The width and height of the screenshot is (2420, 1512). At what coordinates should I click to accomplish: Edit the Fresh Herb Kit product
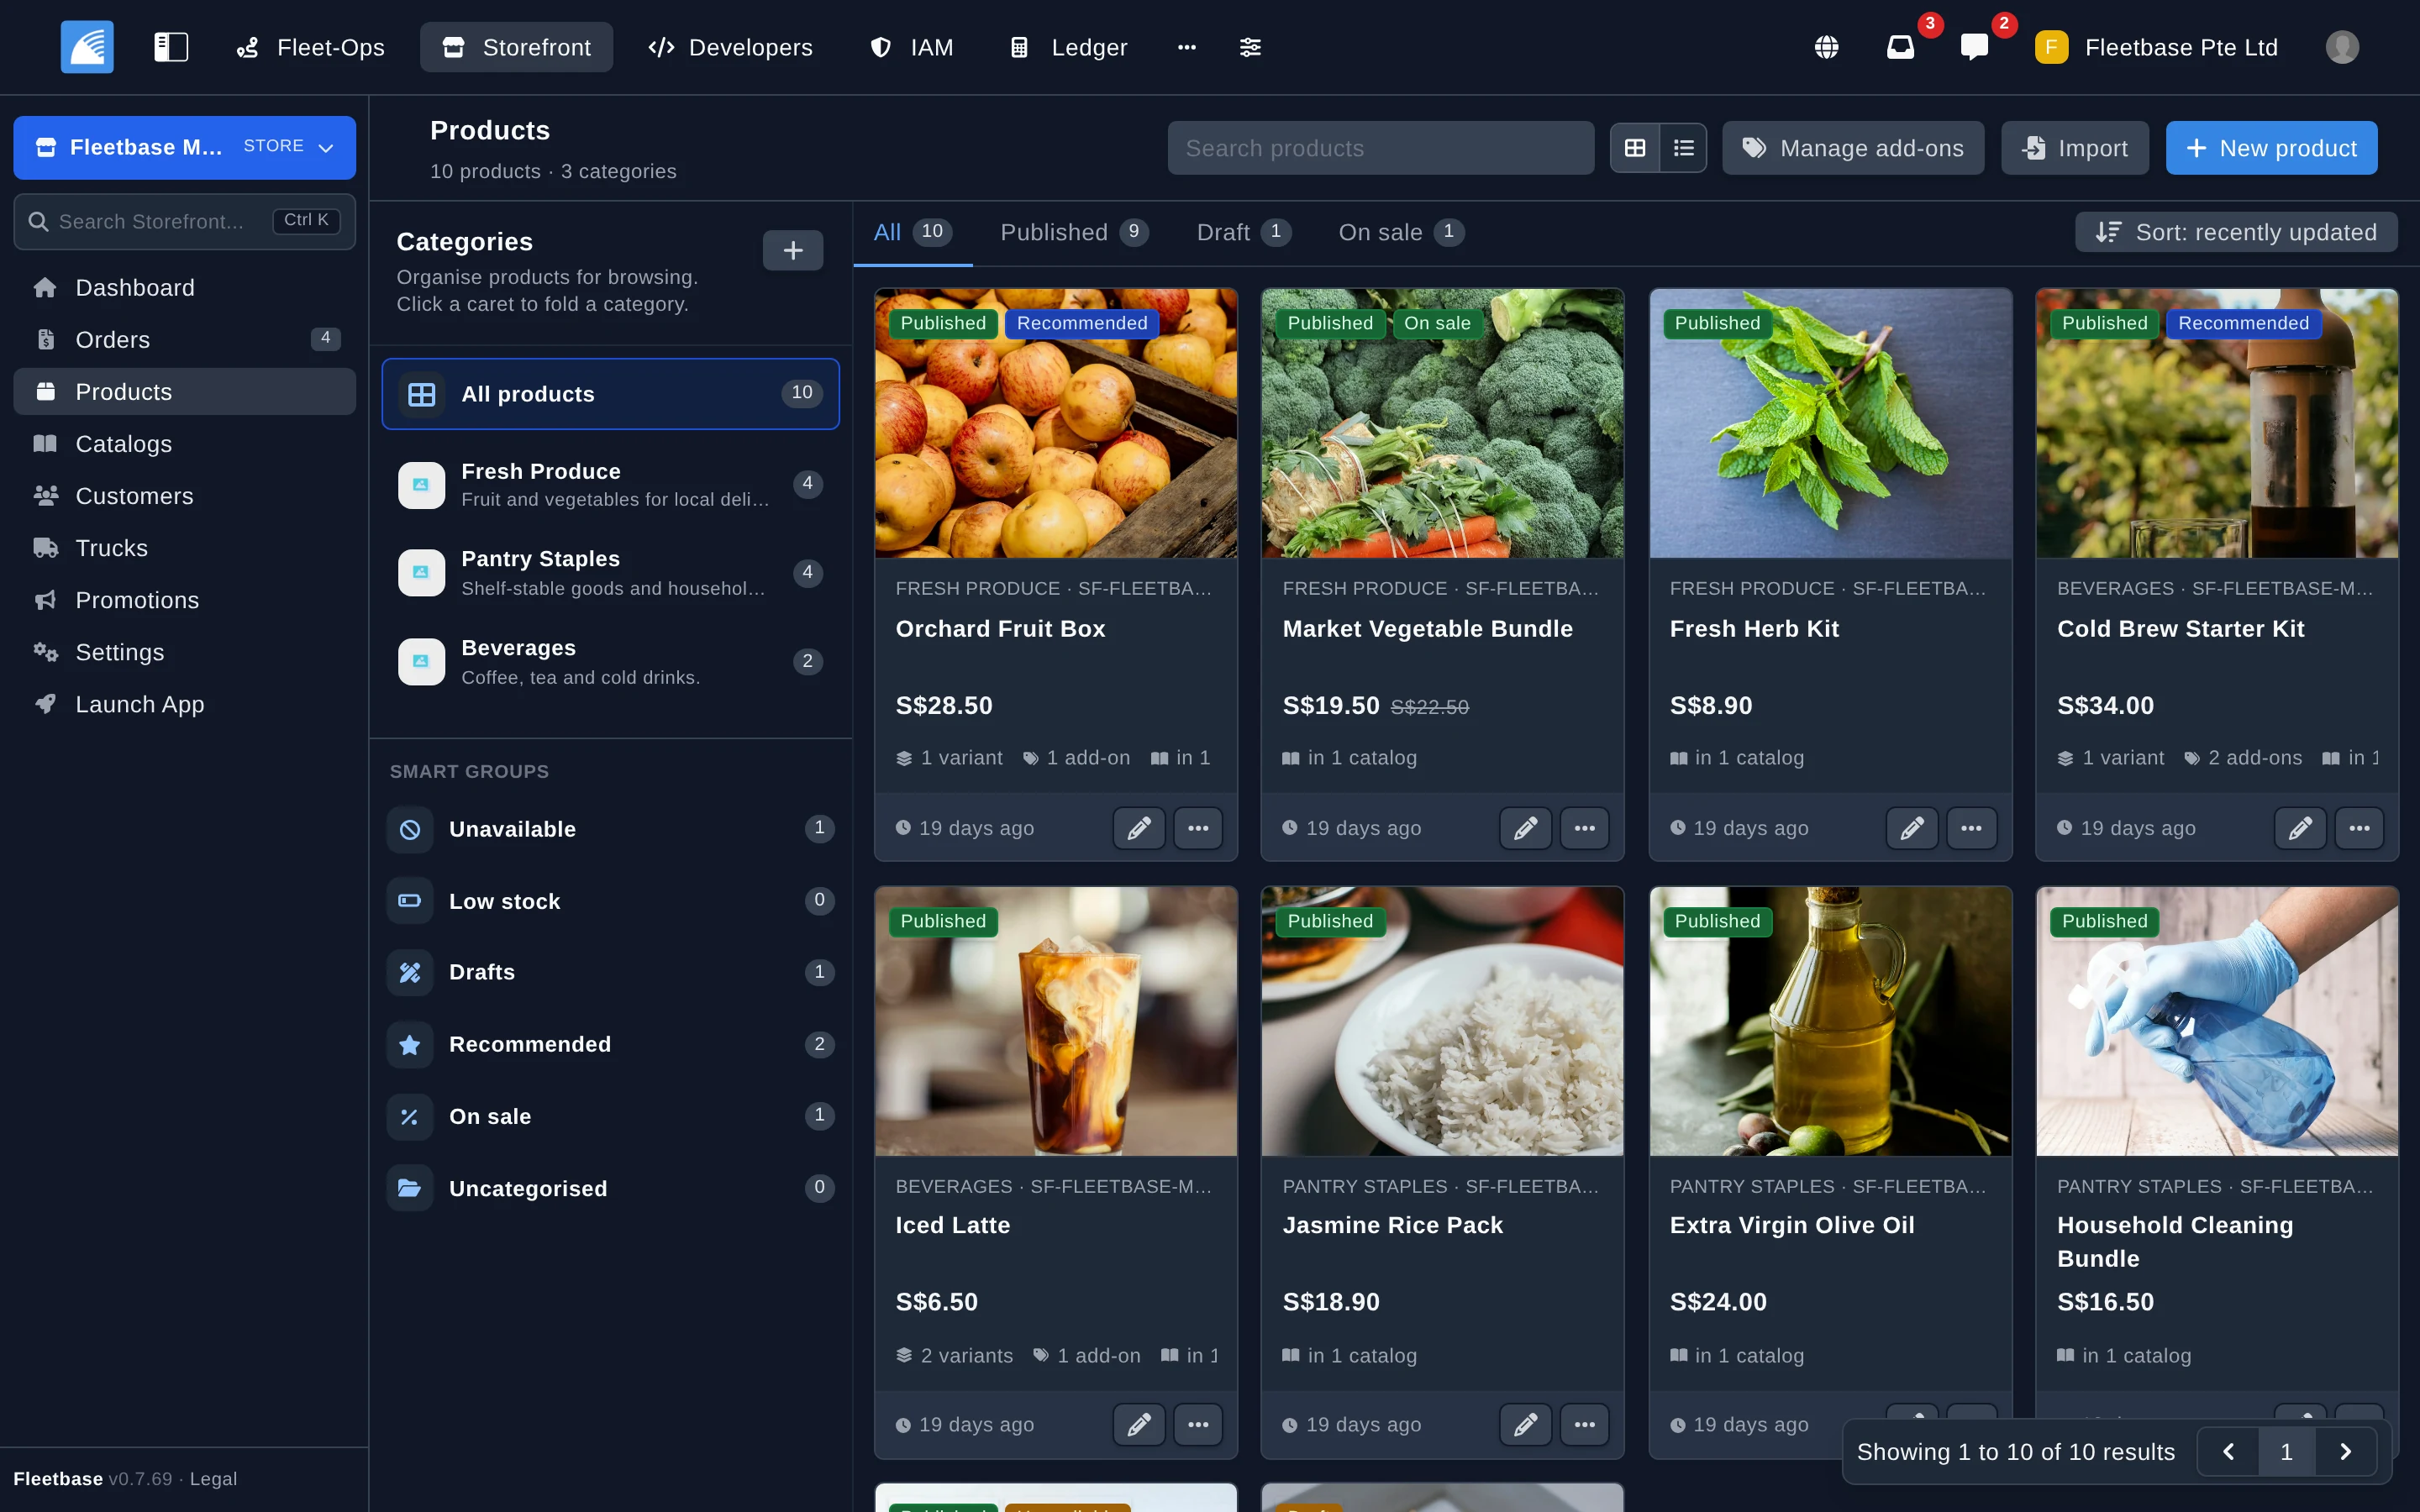click(x=1912, y=828)
